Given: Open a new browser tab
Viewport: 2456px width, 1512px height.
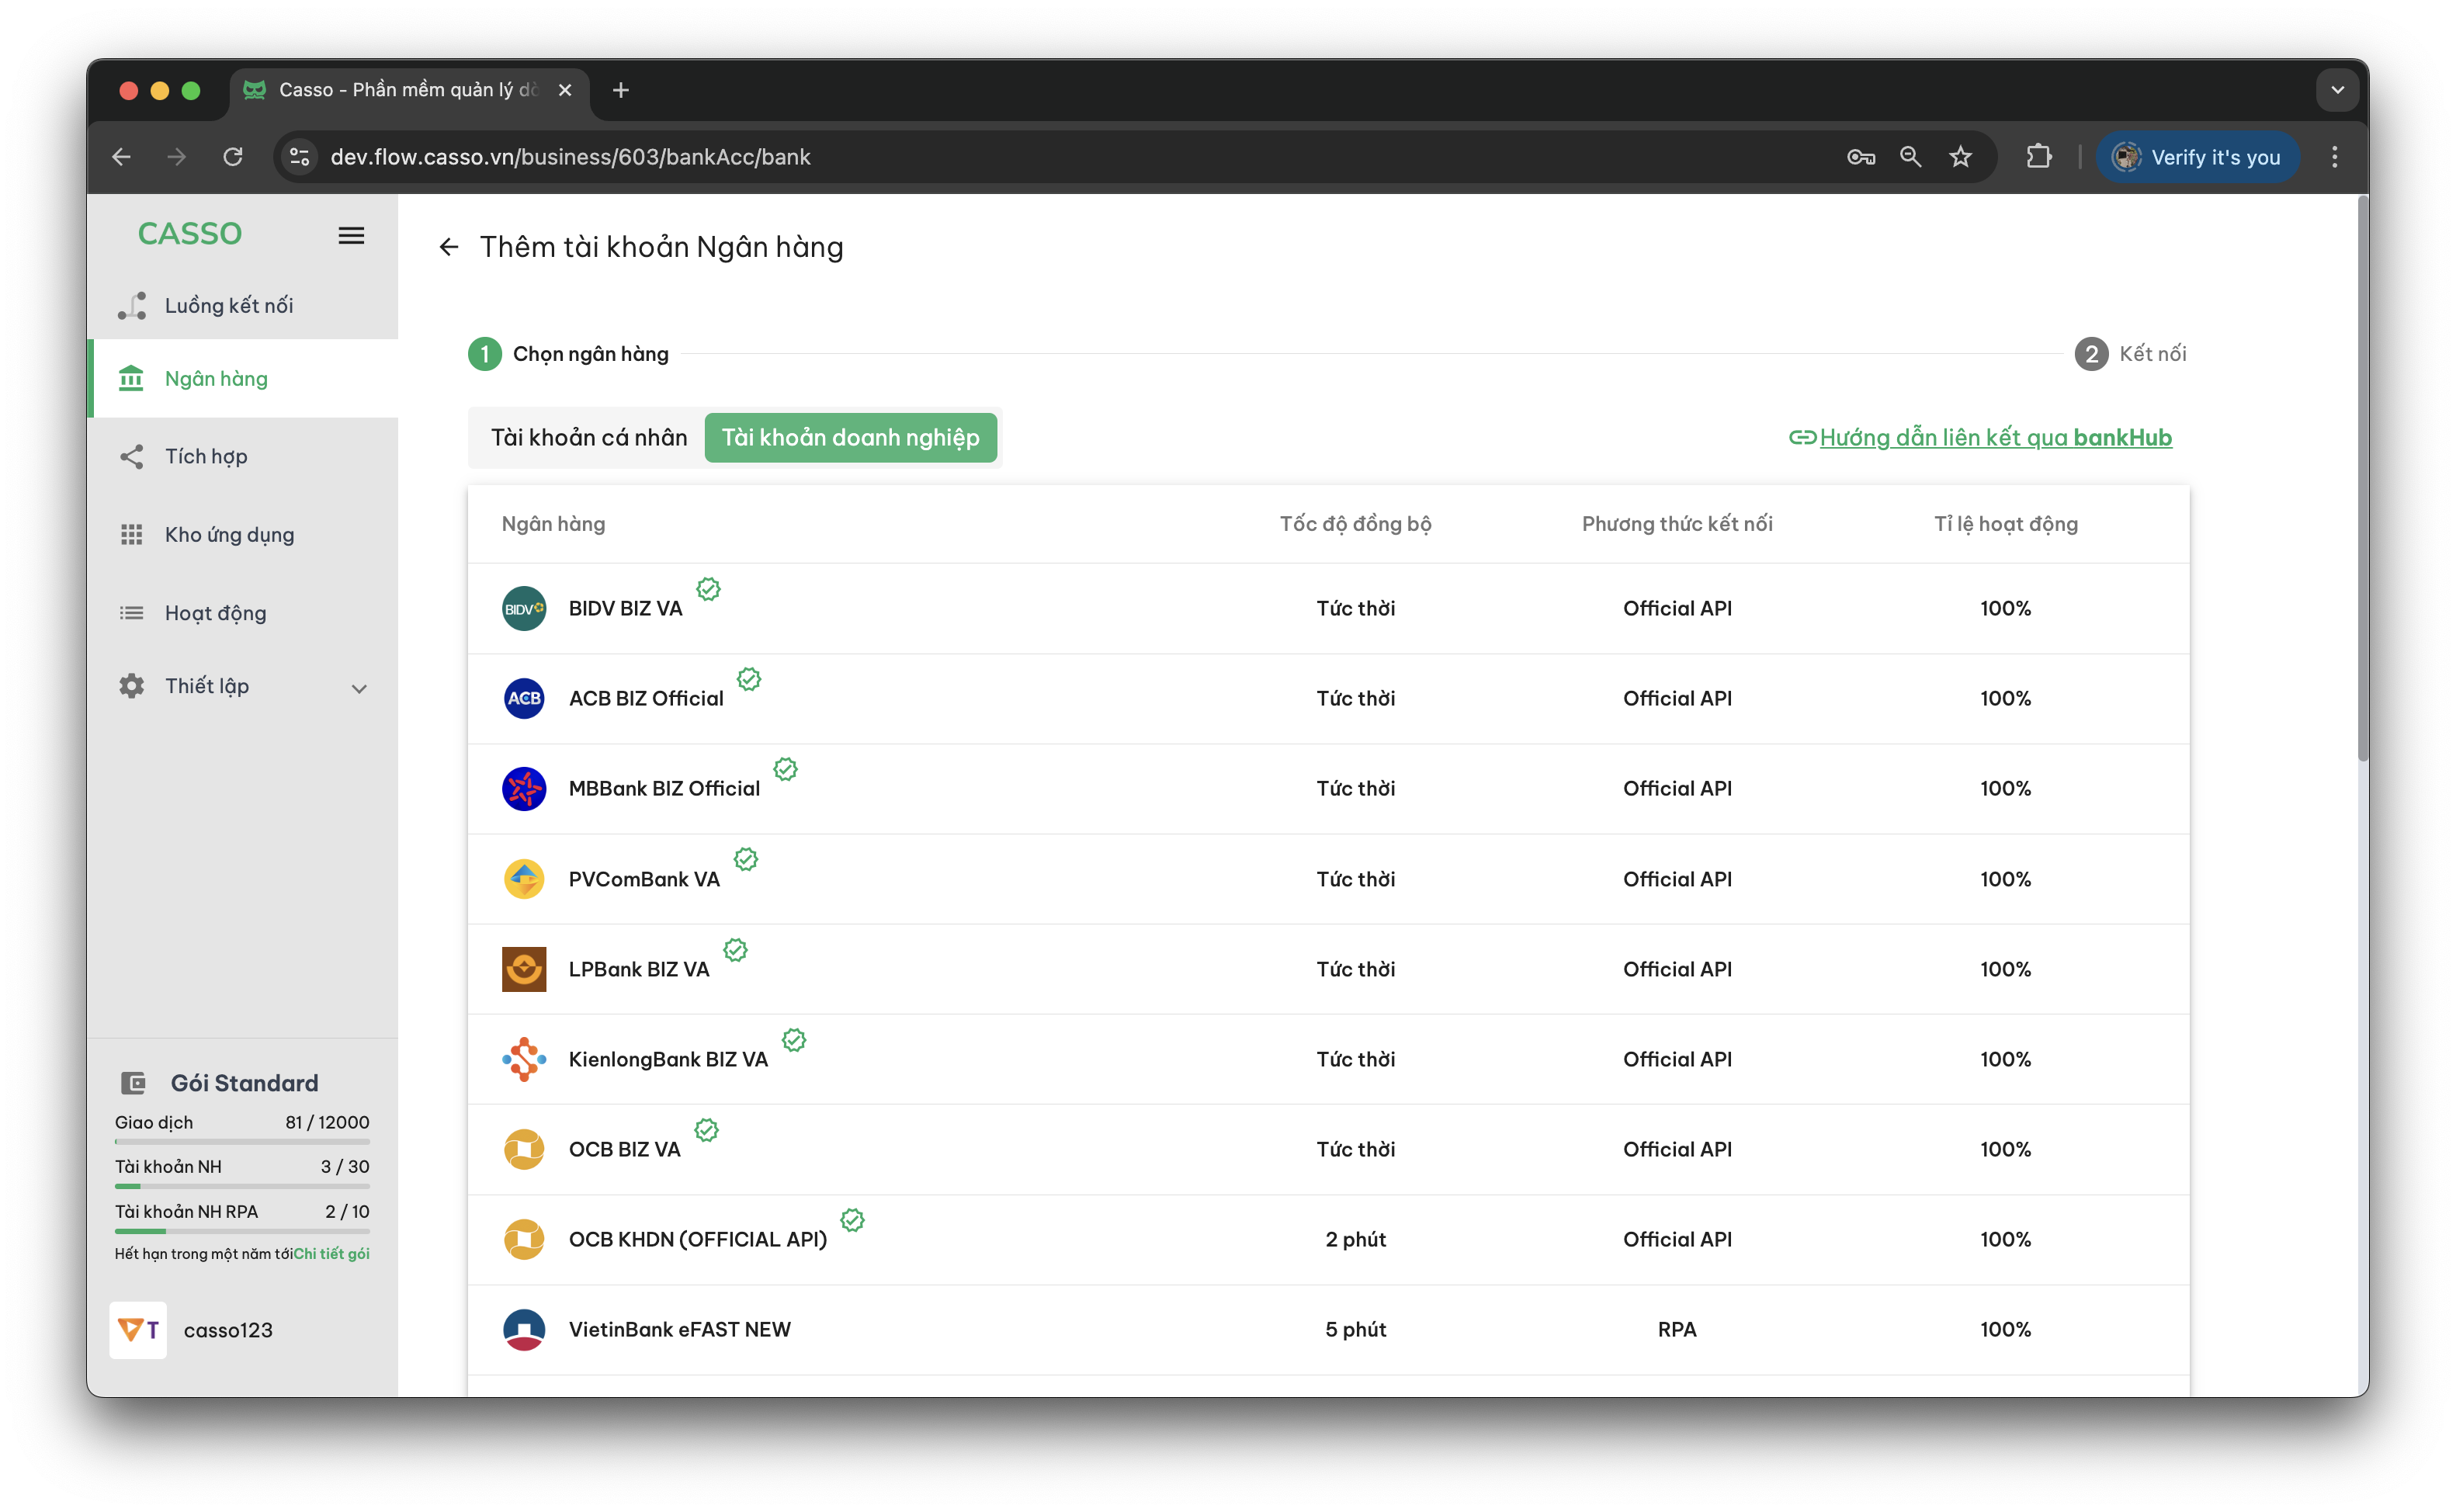Looking at the screenshot, I should pos(621,90).
